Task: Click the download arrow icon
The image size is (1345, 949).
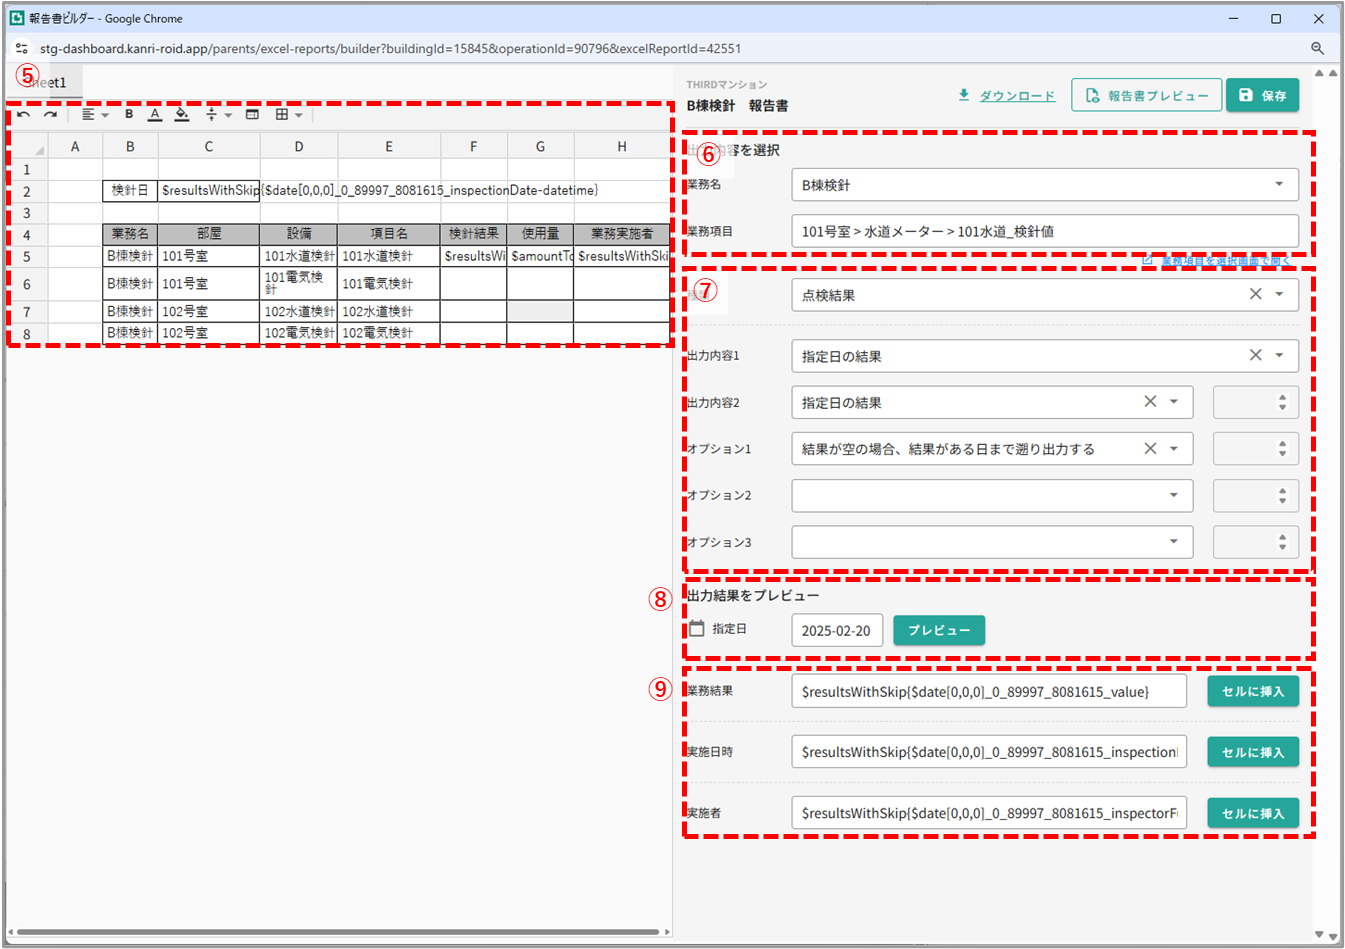Action: click(964, 95)
